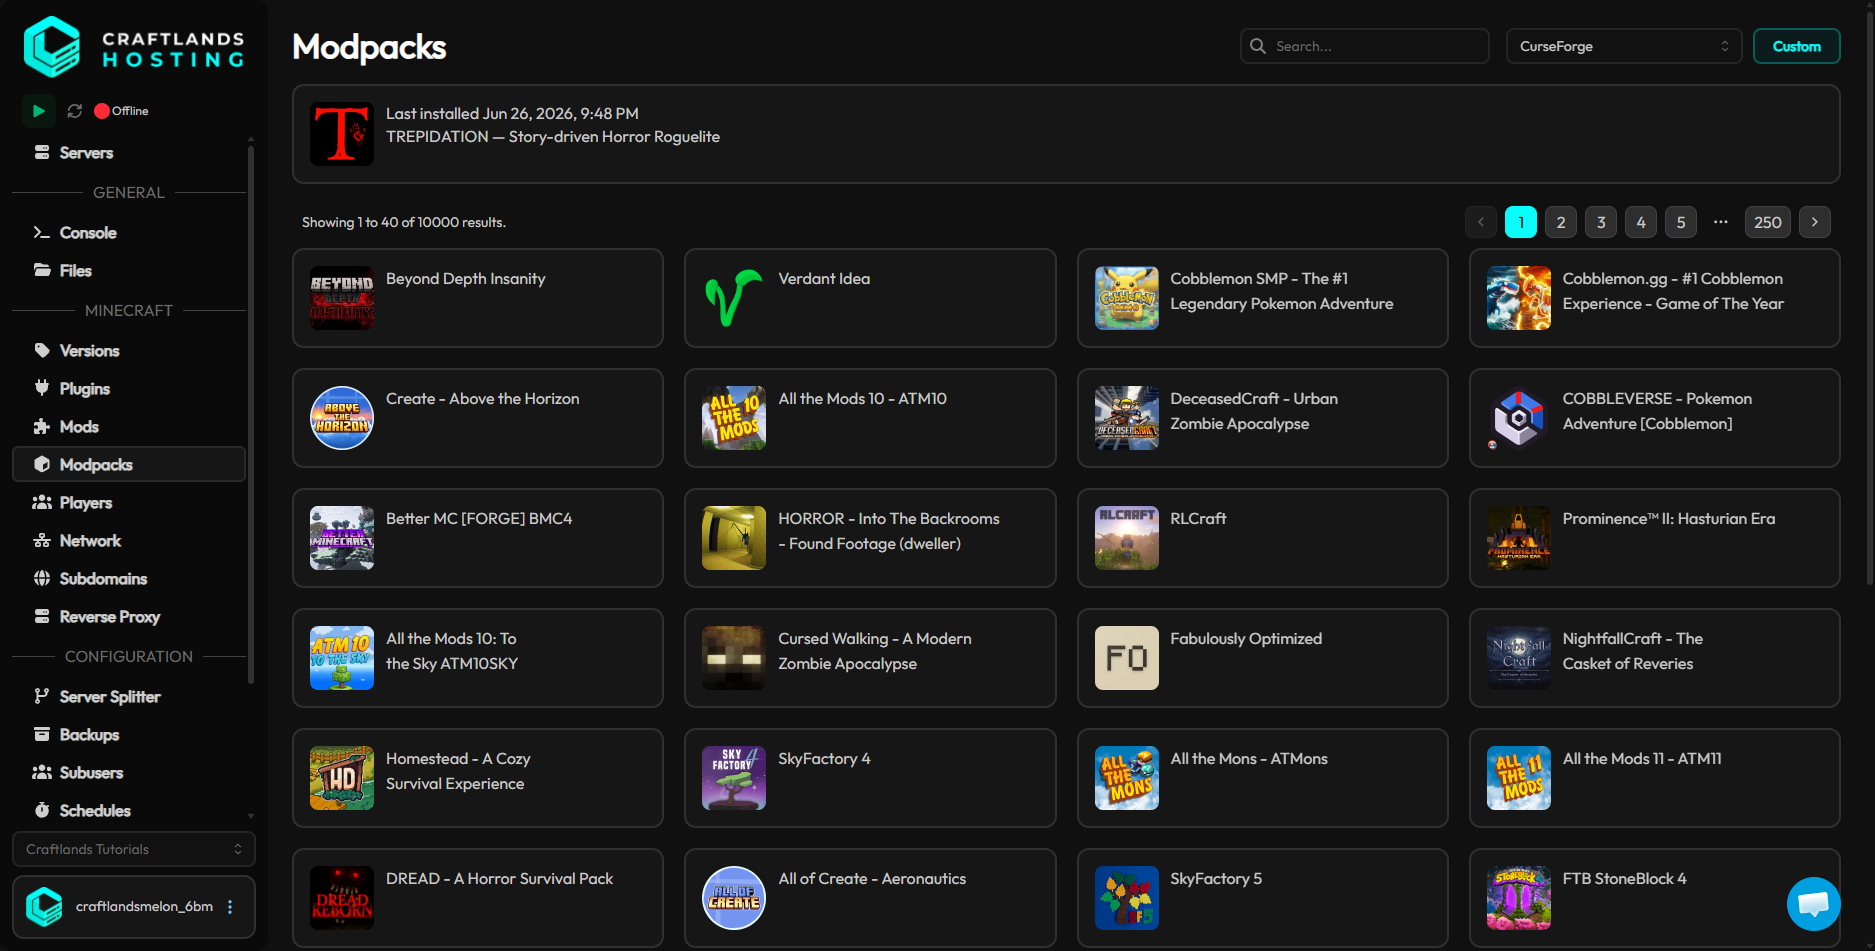Click the pagination ellipsis
Screen dimensions: 1875x951
(1721, 222)
